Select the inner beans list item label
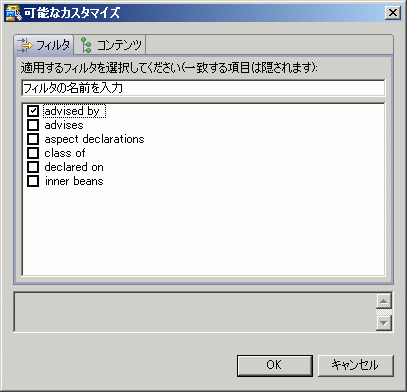407x392 pixels. pyautogui.click(x=74, y=181)
